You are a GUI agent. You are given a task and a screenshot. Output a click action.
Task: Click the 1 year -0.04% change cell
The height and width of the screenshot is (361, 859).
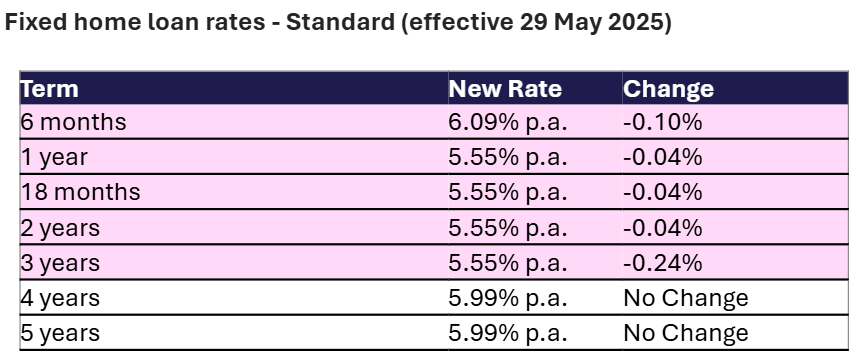click(735, 157)
